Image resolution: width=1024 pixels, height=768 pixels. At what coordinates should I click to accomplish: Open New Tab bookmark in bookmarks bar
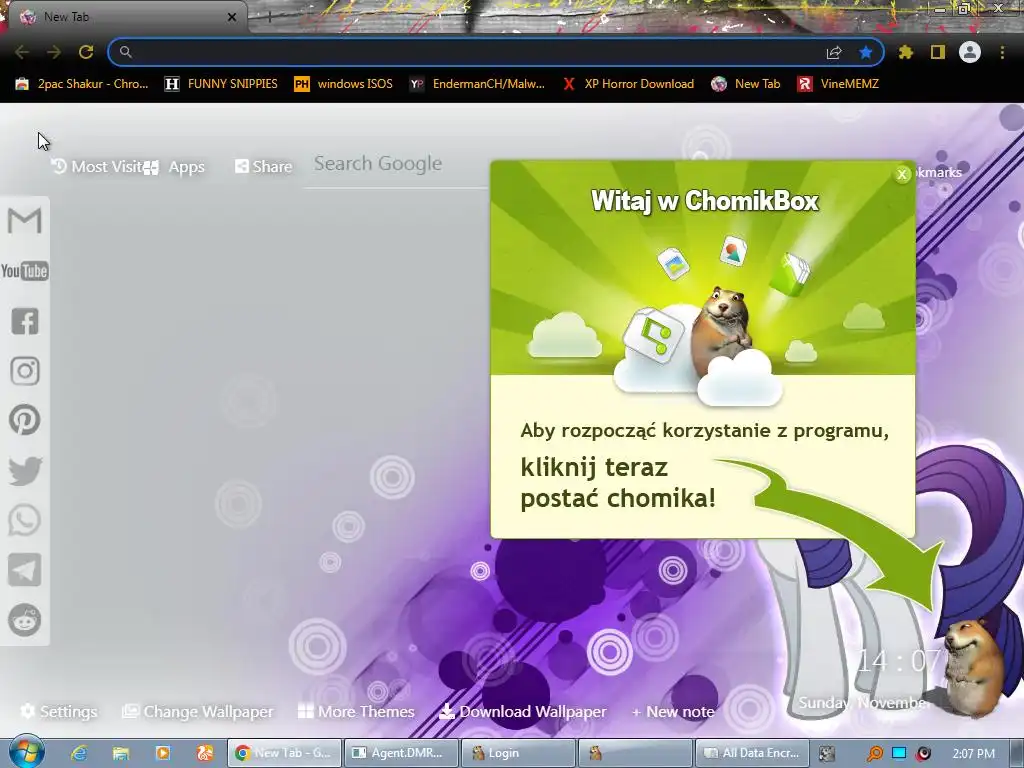[x=746, y=84]
